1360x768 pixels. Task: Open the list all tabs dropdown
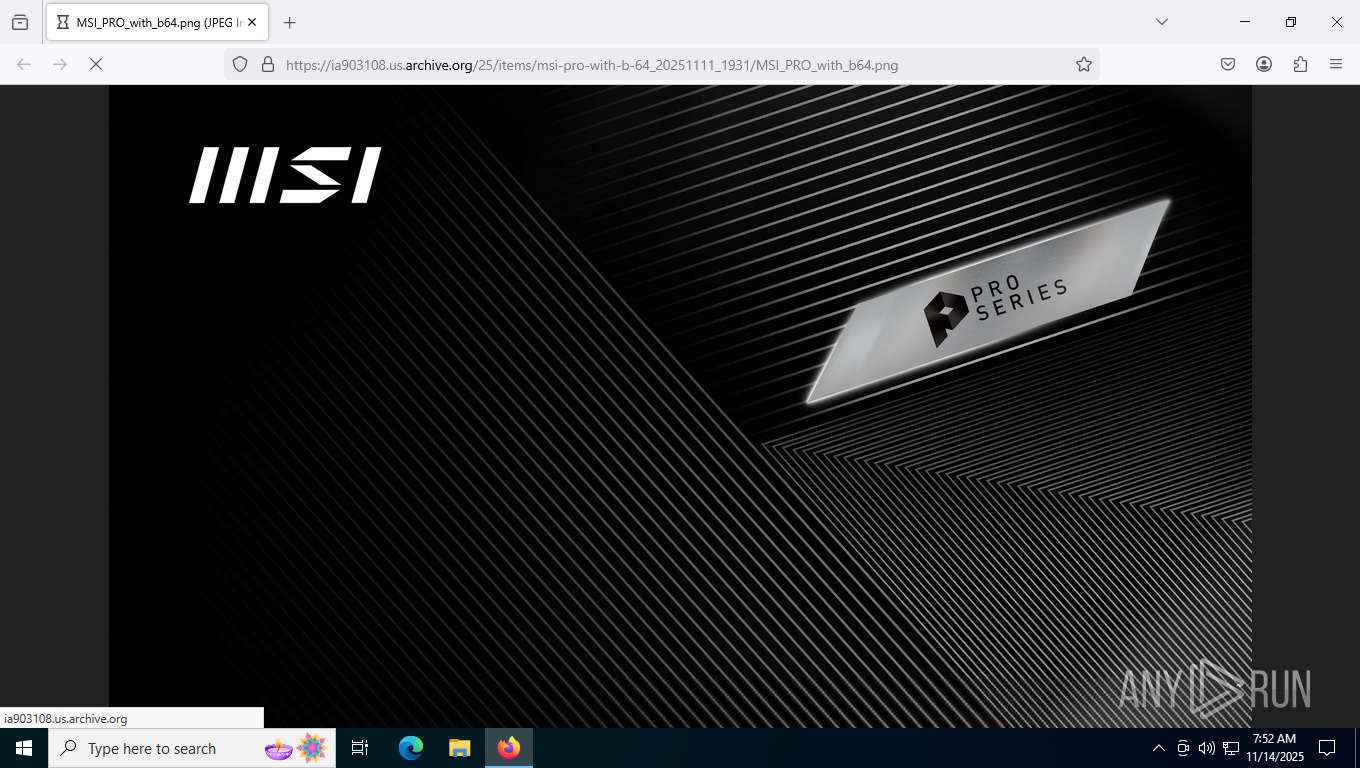1161,22
